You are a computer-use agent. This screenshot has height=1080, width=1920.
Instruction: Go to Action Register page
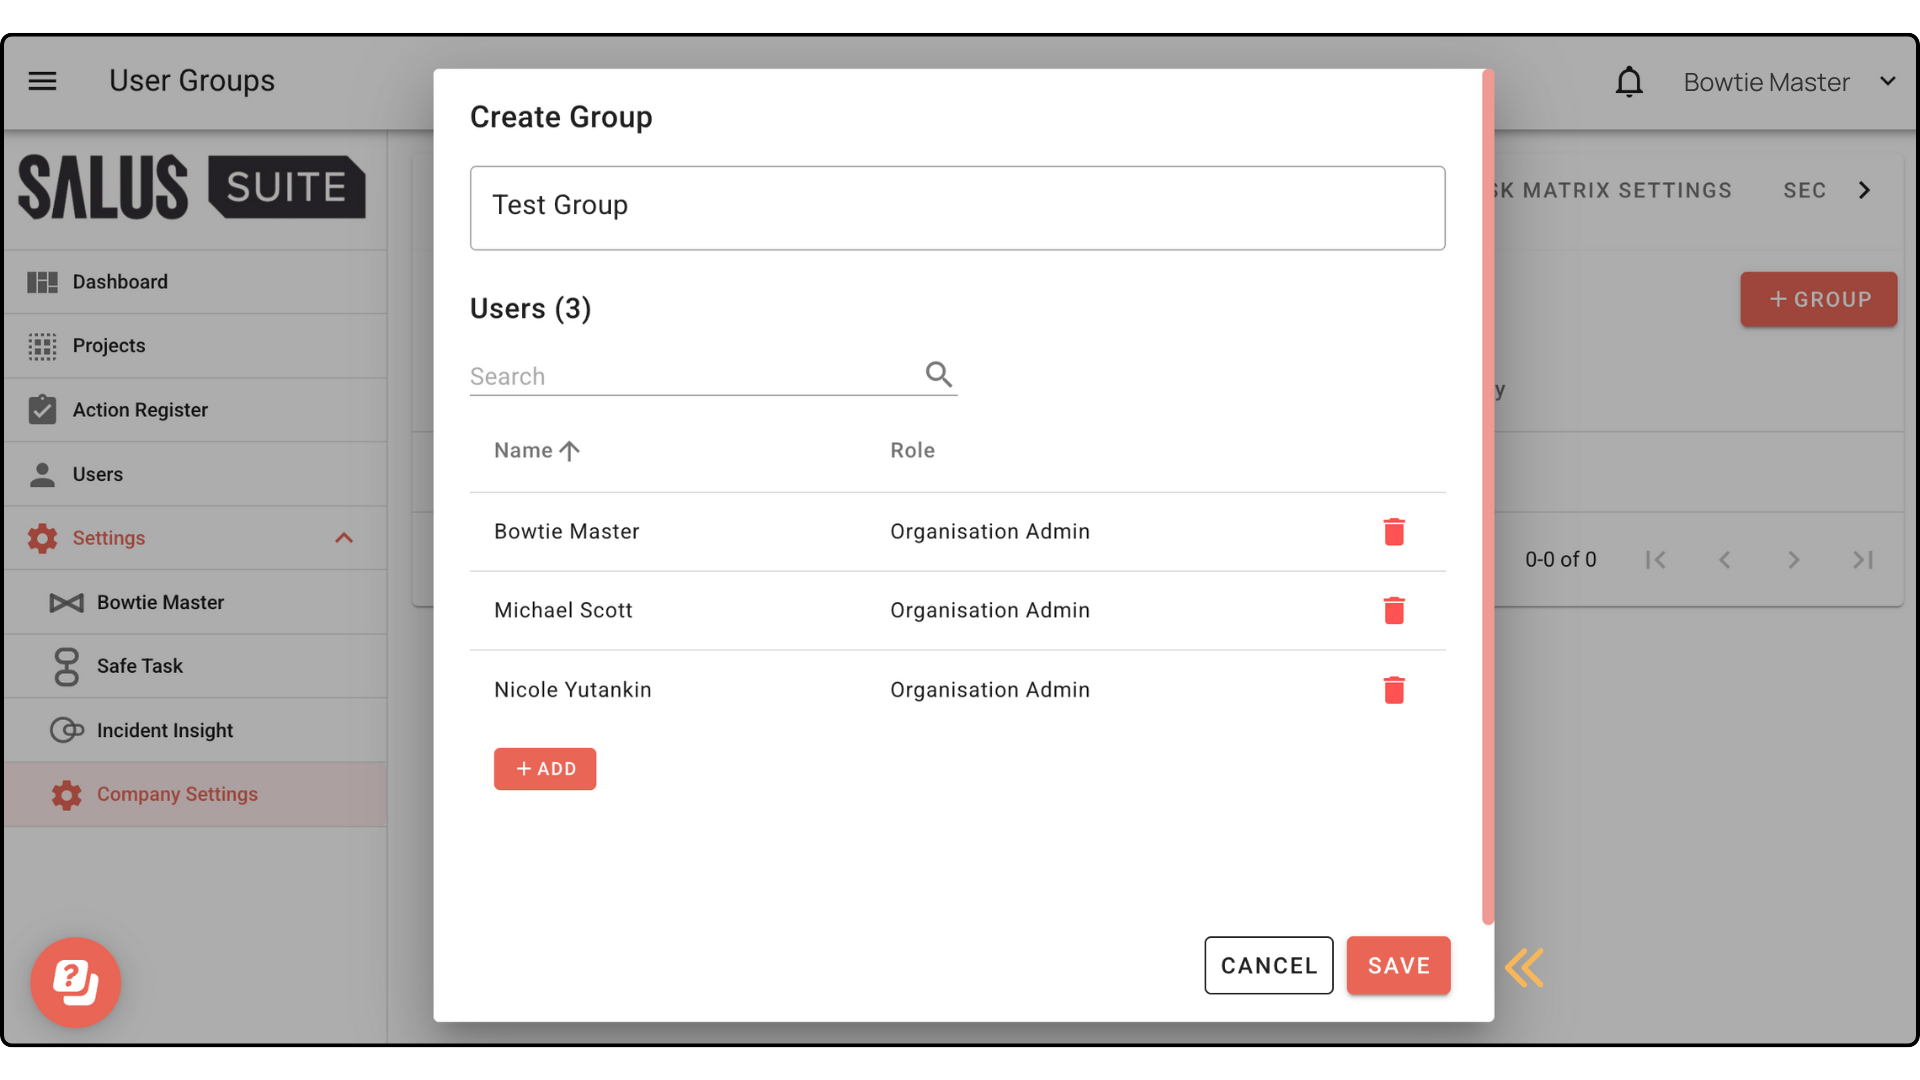pos(140,410)
